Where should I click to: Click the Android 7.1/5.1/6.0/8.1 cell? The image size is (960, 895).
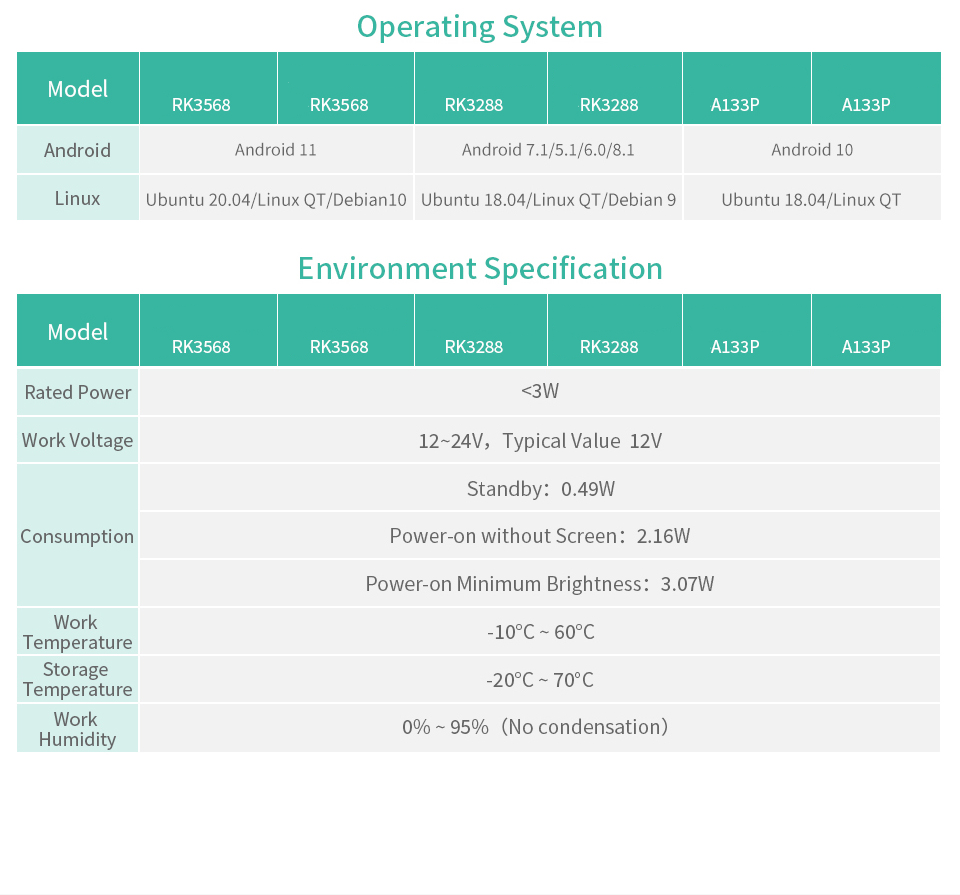548,149
